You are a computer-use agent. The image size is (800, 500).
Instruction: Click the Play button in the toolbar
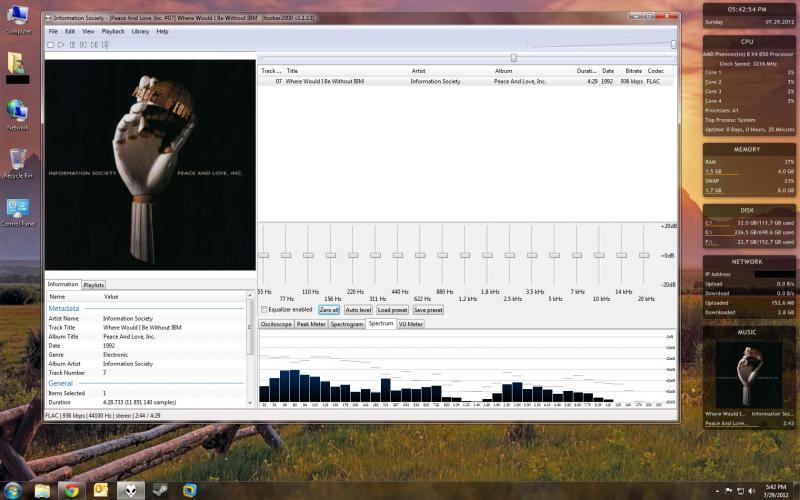click(x=61, y=45)
